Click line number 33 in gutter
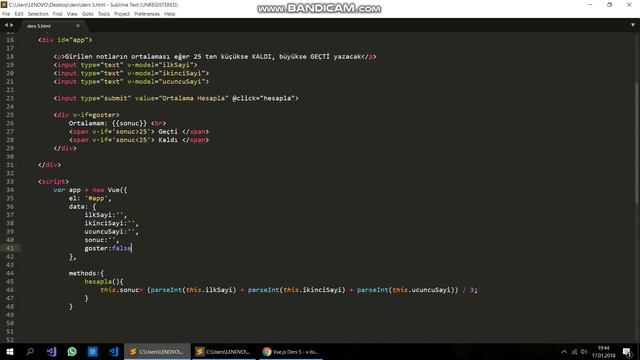The image size is (640, 360). (10, 182)
